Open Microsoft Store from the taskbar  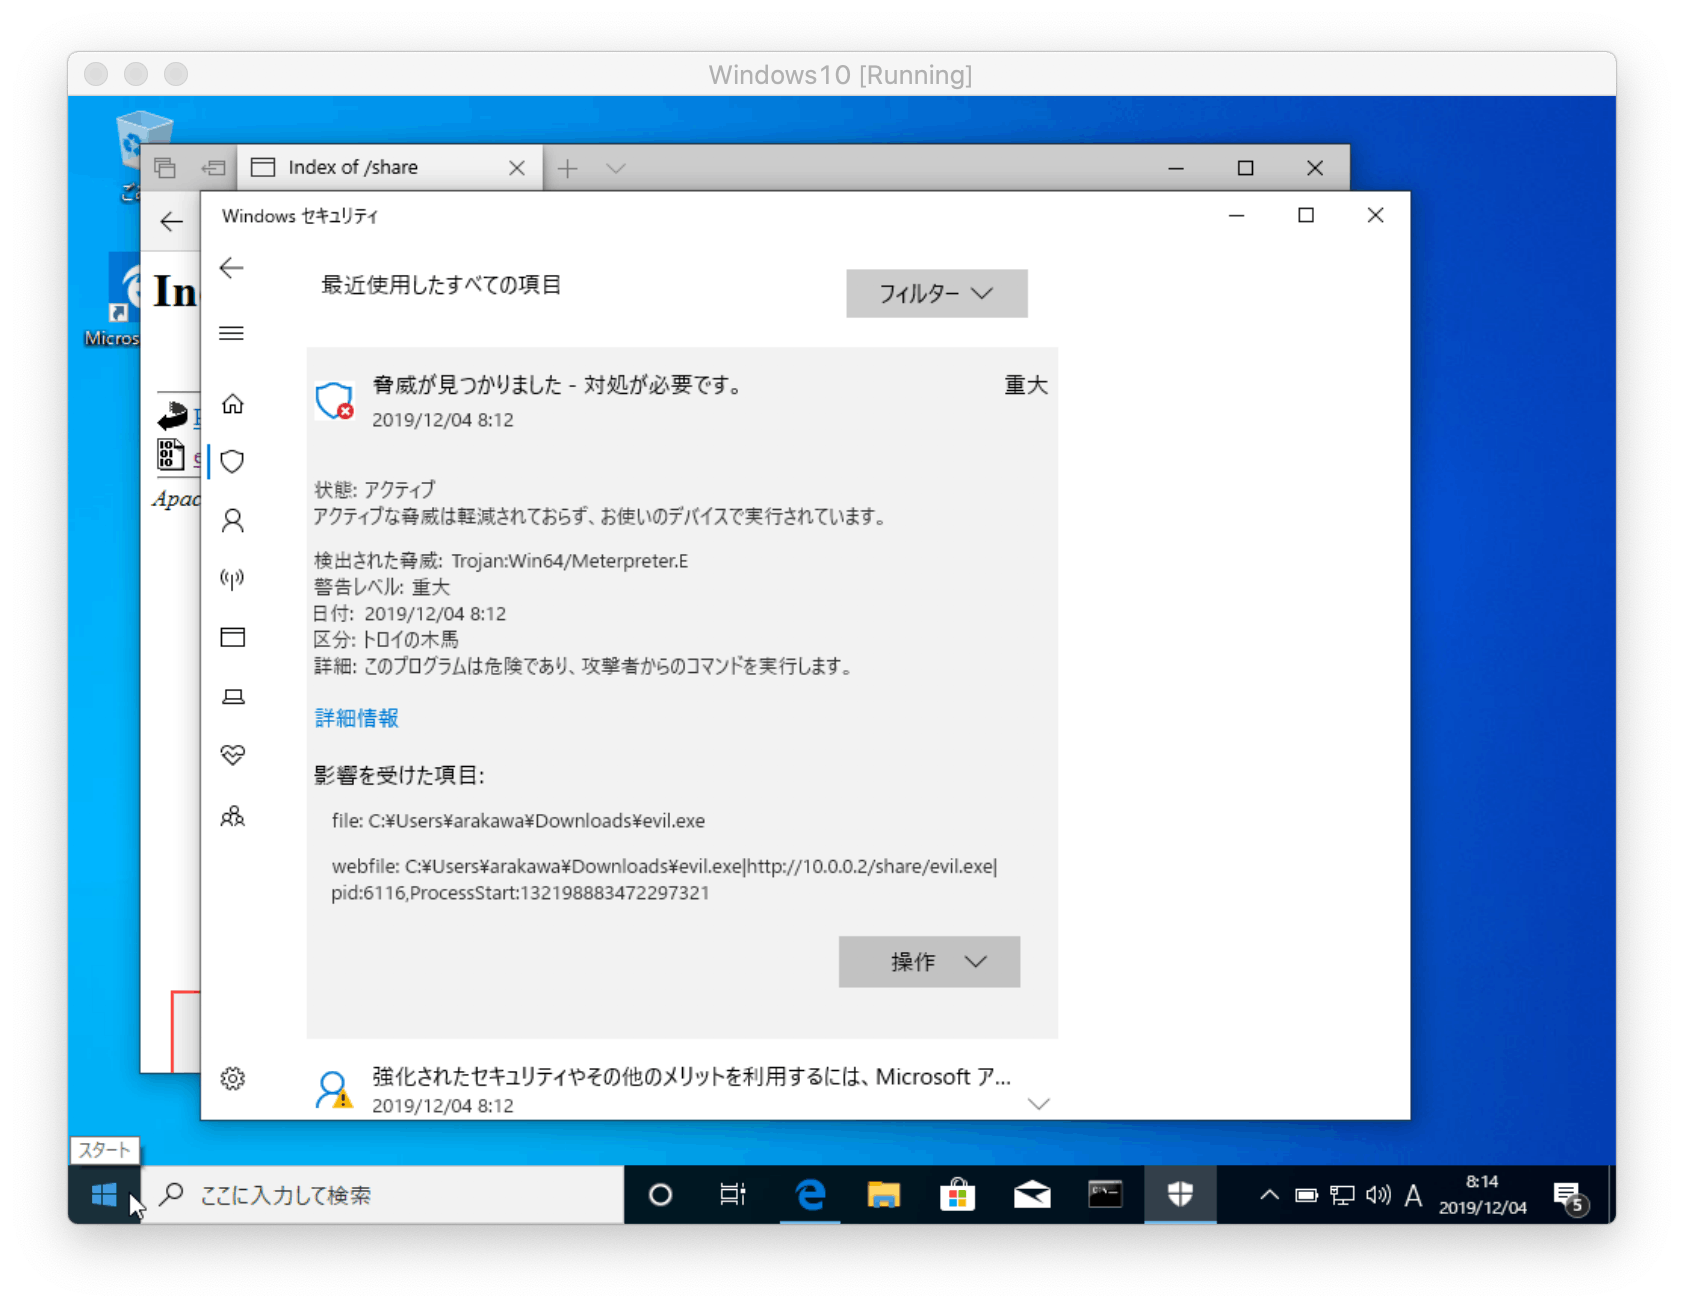coord(957,1194)
